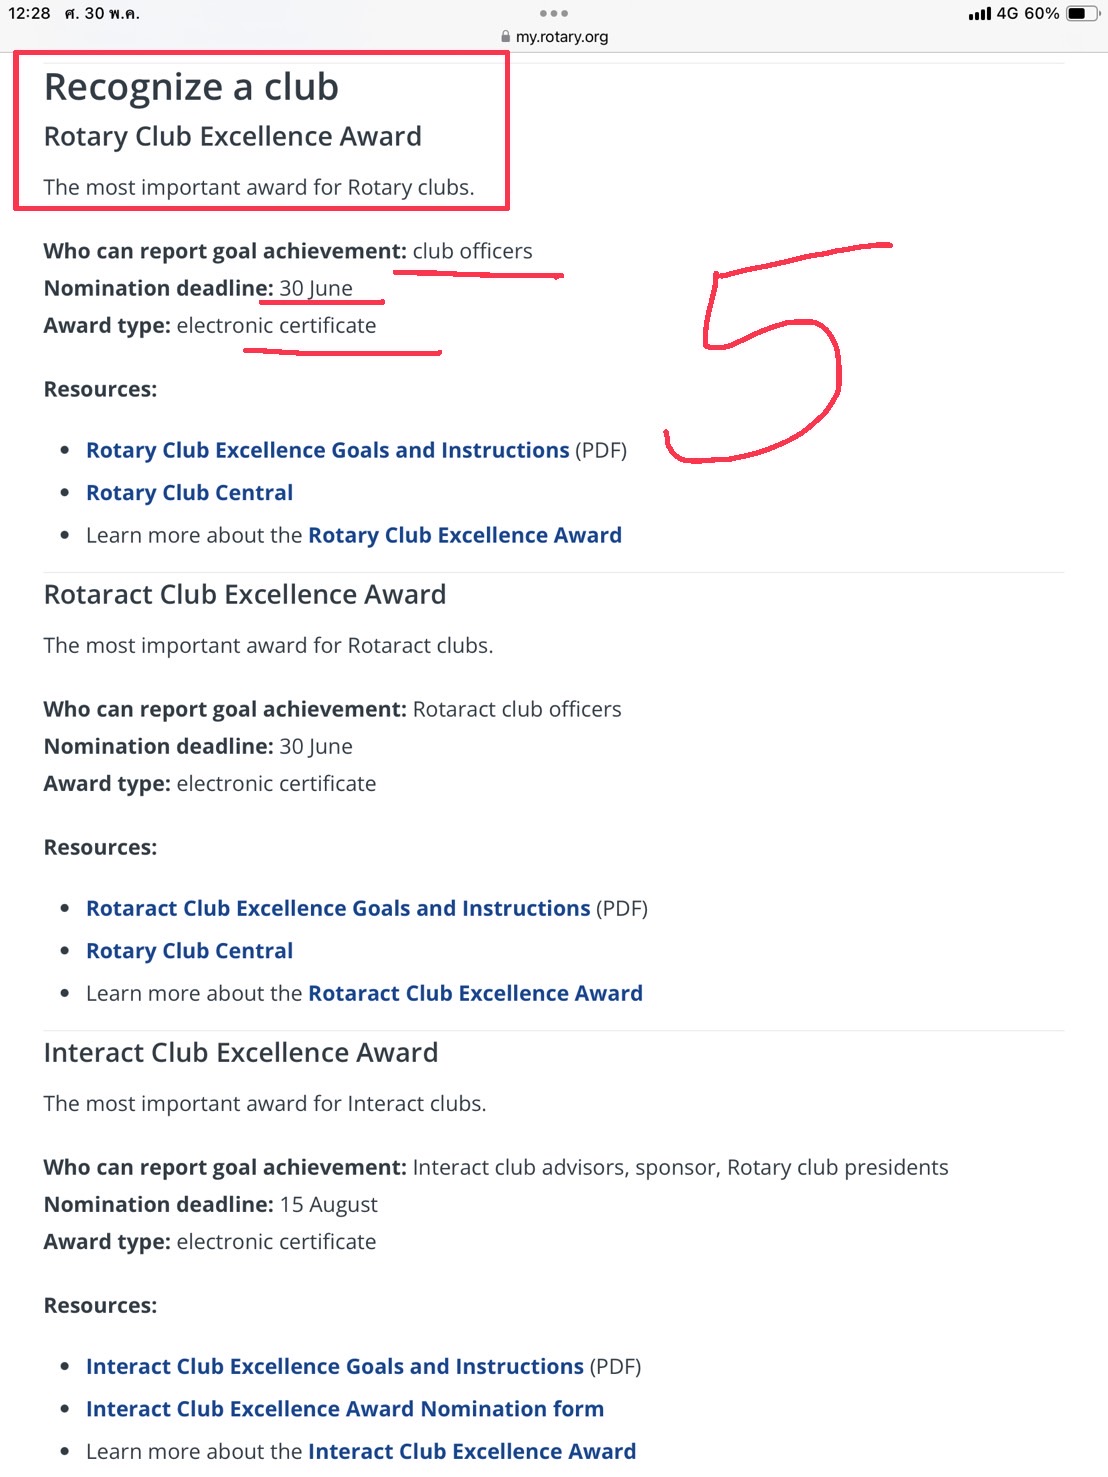The height and width of the screenshot is (1477, 1108).
Task: Open Rotaract Club Excellence Goals and Instructions PDF
Action: 338,908
